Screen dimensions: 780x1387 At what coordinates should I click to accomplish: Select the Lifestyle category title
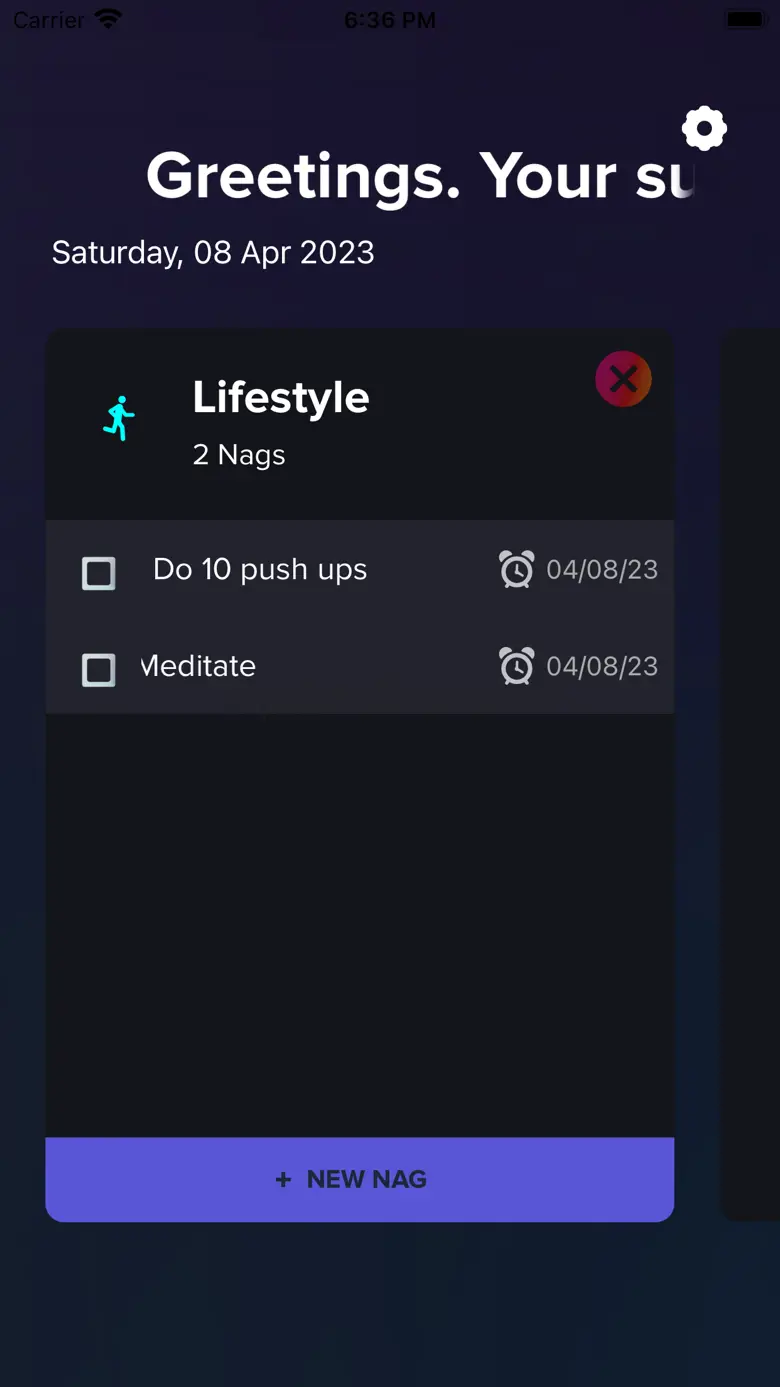pos(281,398)
